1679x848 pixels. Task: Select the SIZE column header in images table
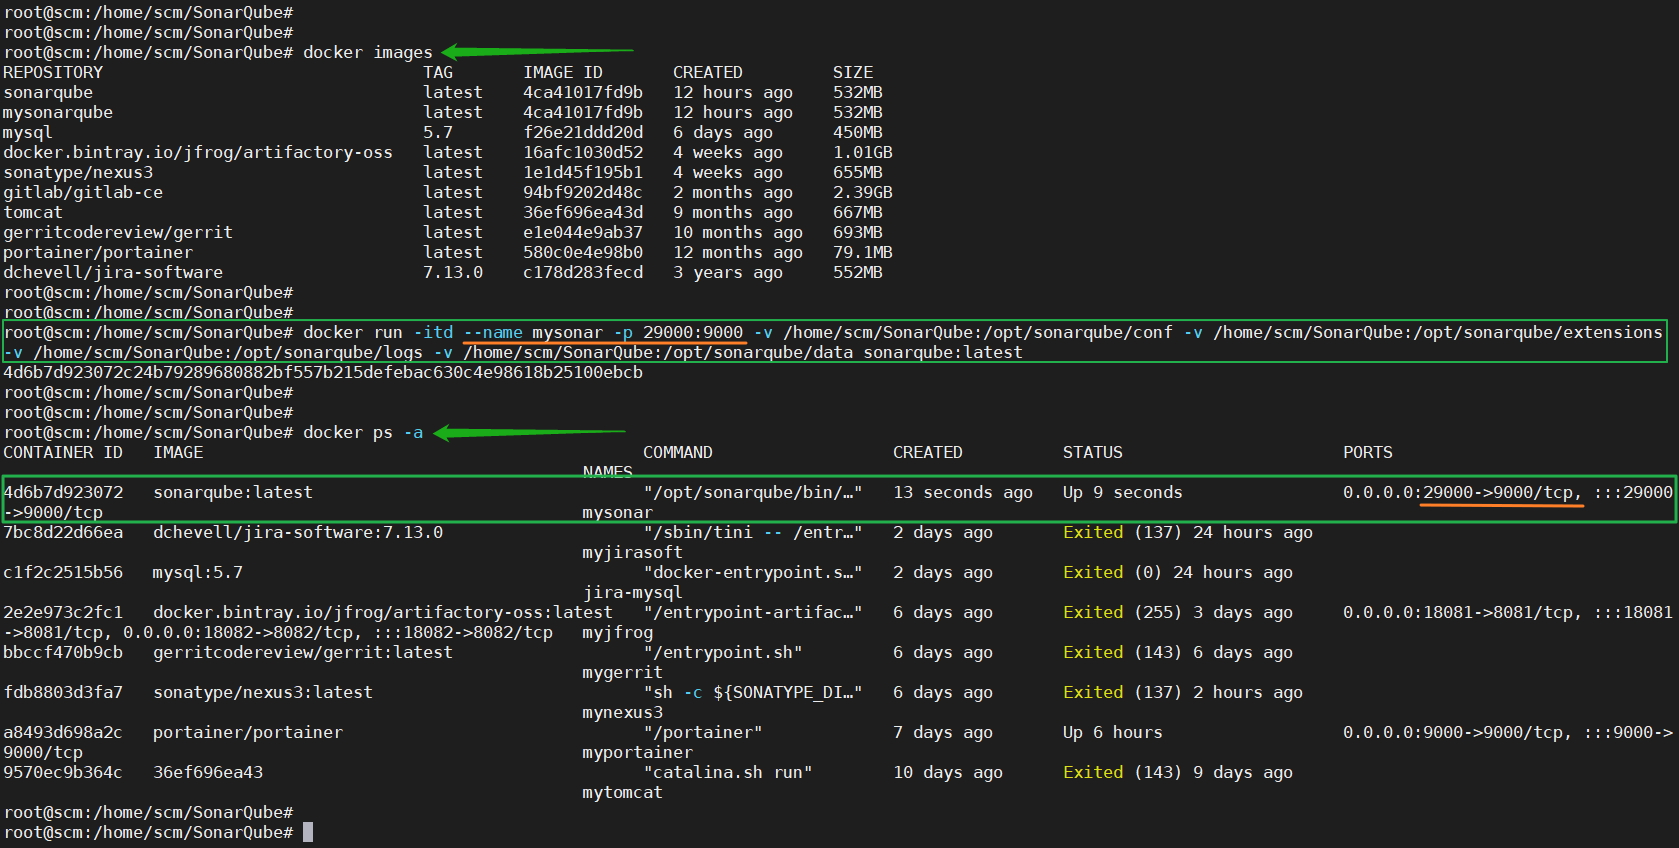click(853, 72)
